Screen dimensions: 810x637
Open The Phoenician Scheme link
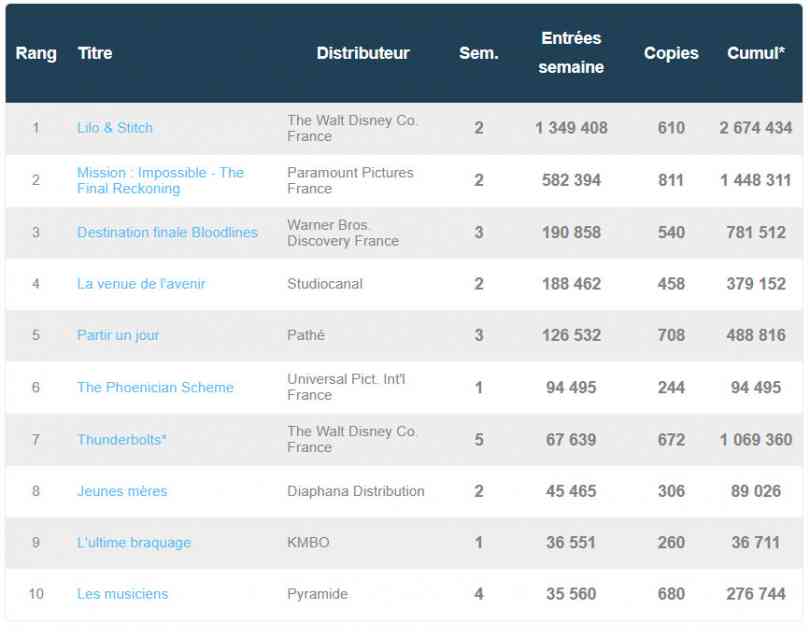(x=155, y=387)
